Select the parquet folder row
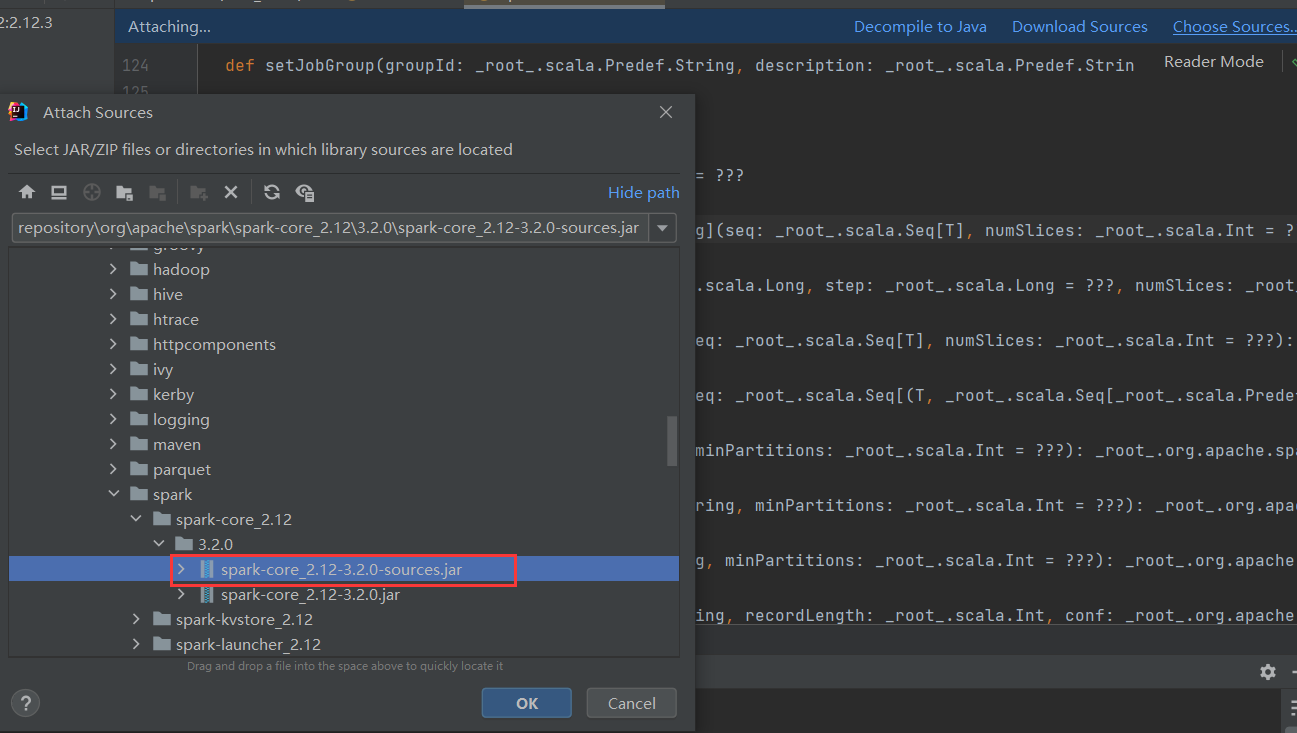The width and height of the screenshot is (1297, 733). (x=343, y=469)
